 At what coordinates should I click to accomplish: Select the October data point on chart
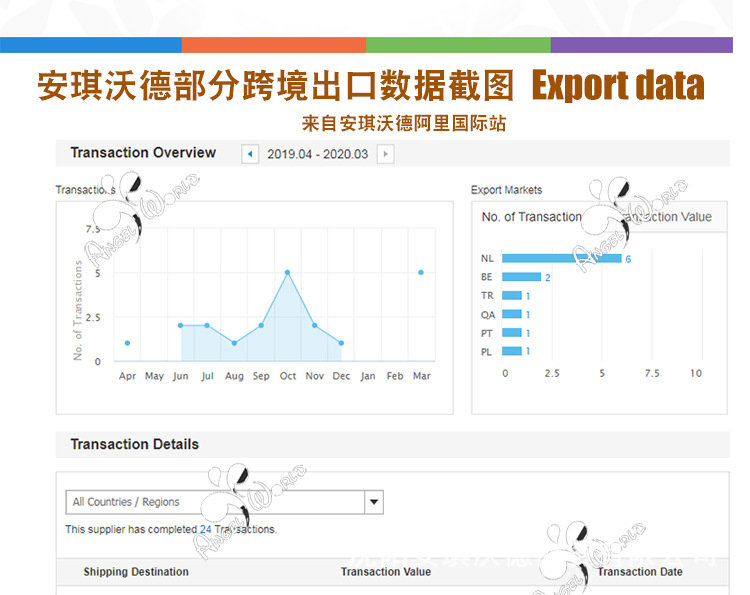tap(287, 272)
